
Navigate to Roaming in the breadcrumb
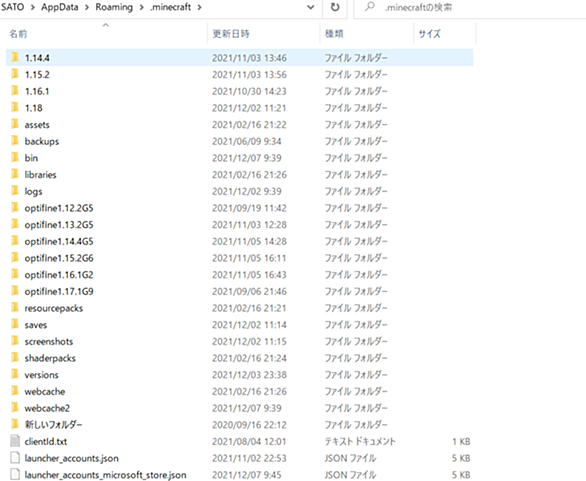click(x=114, y=7)
